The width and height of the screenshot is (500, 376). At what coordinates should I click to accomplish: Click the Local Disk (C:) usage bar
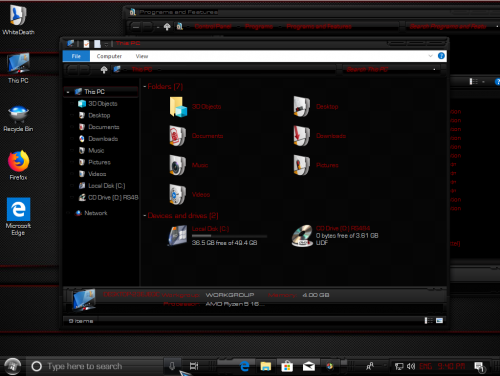229,236
